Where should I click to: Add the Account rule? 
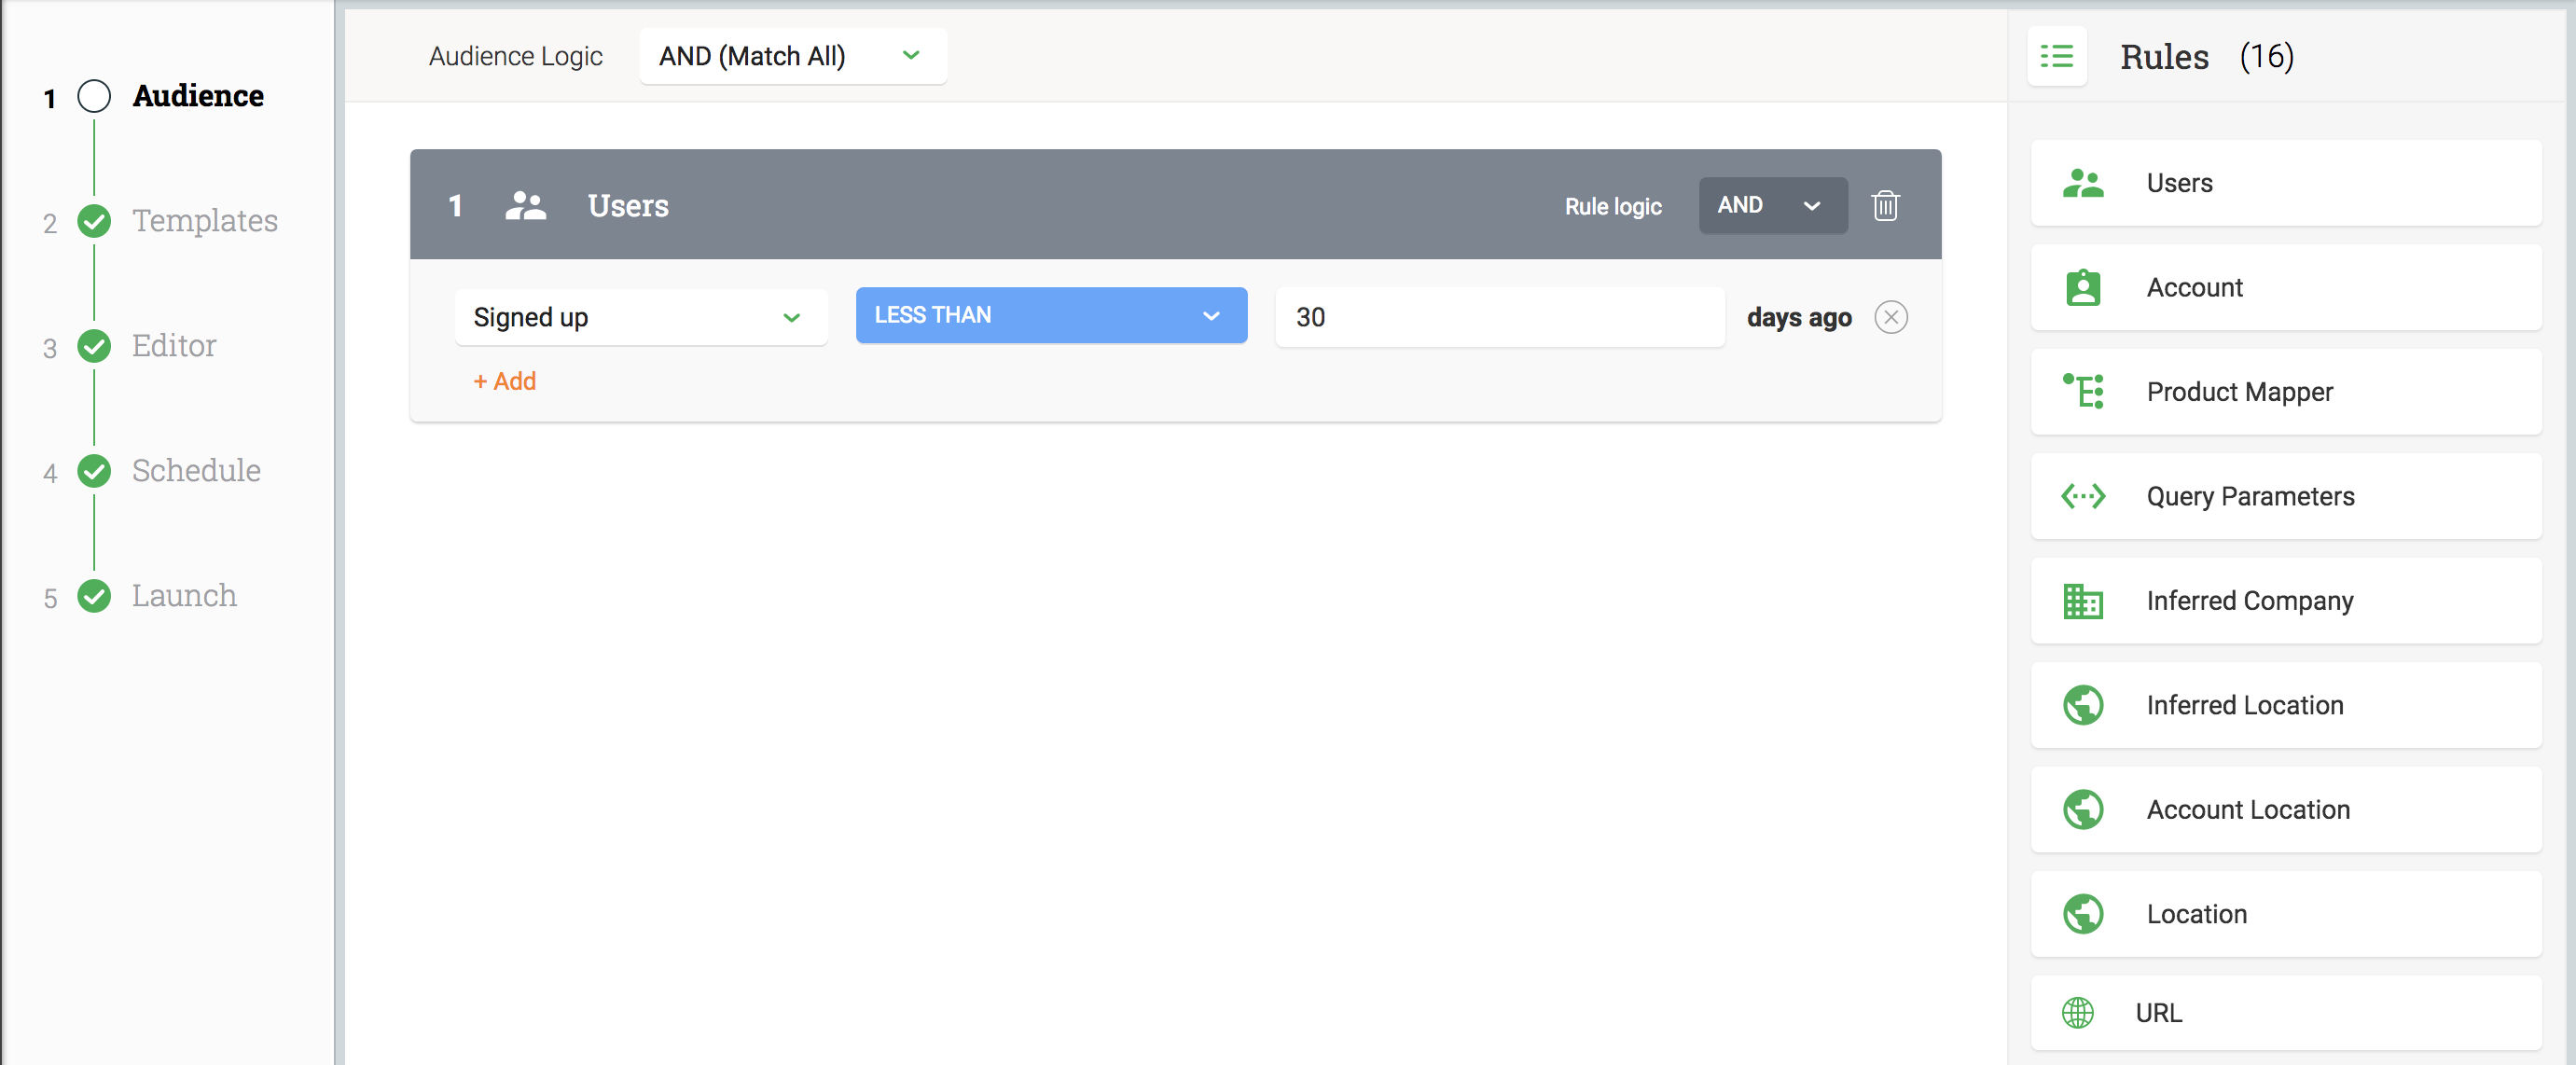point(2285,288)
